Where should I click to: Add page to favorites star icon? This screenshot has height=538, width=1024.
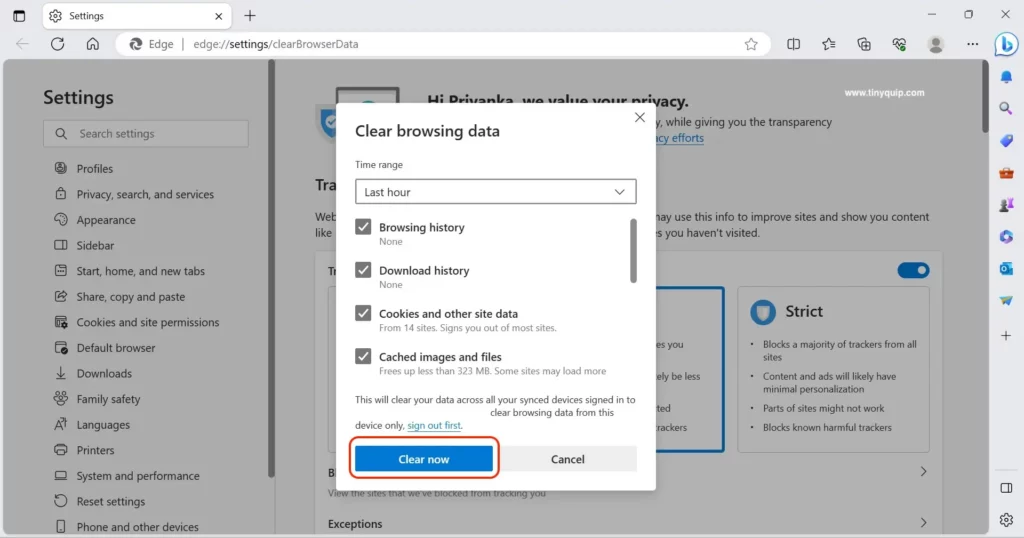751,44
